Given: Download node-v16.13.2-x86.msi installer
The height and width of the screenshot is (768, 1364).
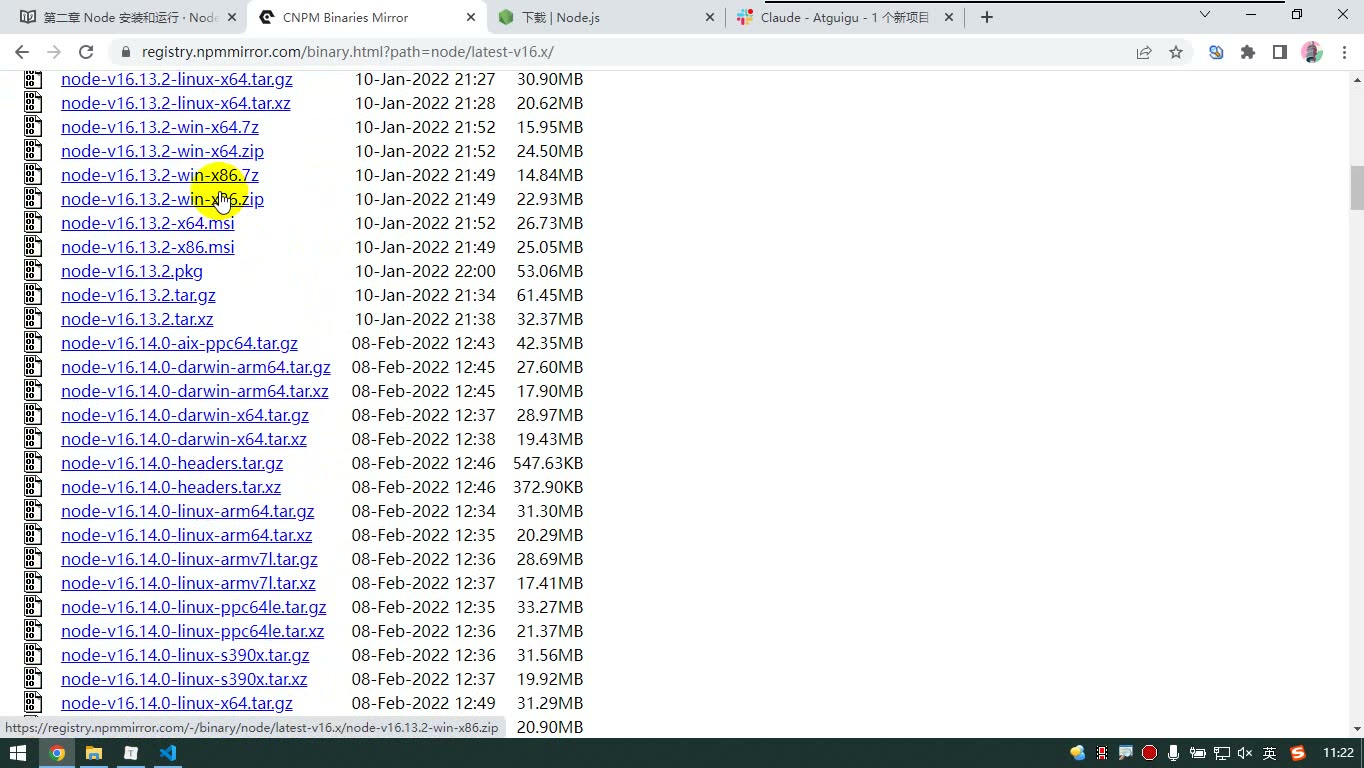Looking at the screenshot, I should [148, 247].
